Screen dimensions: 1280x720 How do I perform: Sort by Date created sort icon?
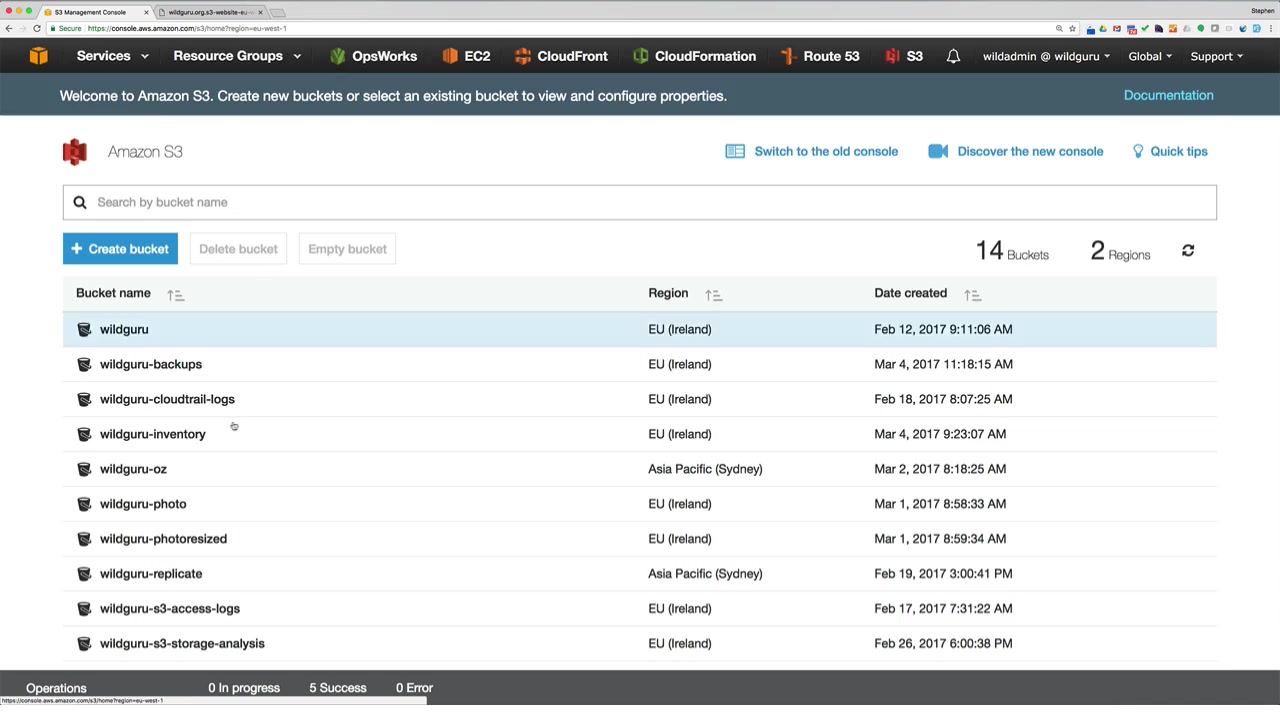[972, 294]
